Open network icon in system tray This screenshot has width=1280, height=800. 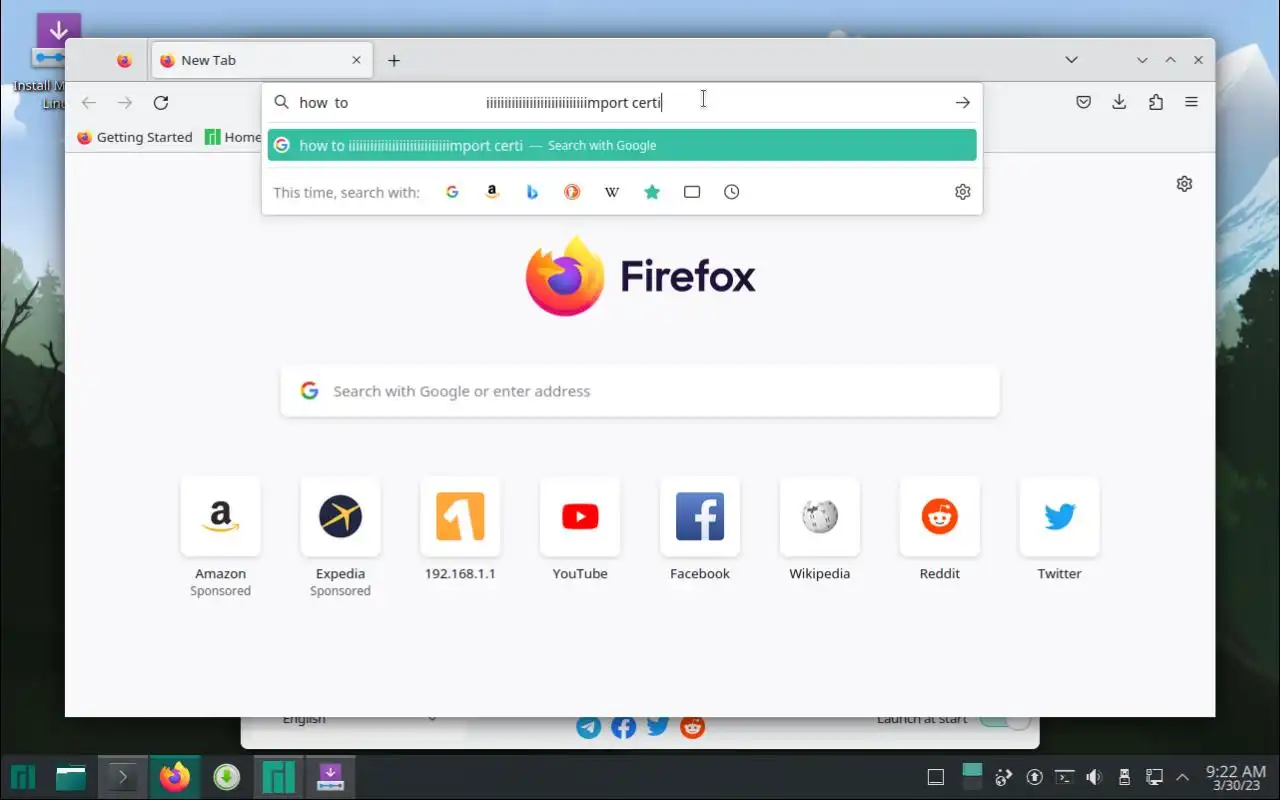[x=1153, y=777]
